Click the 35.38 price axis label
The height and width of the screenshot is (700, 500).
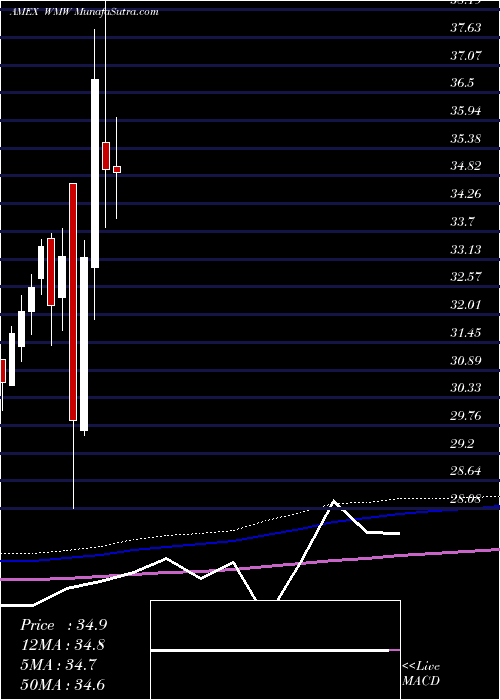(466, 138)
